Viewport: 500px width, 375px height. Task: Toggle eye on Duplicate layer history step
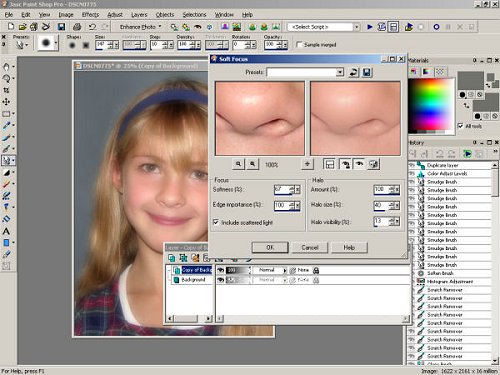click(411, 165)
